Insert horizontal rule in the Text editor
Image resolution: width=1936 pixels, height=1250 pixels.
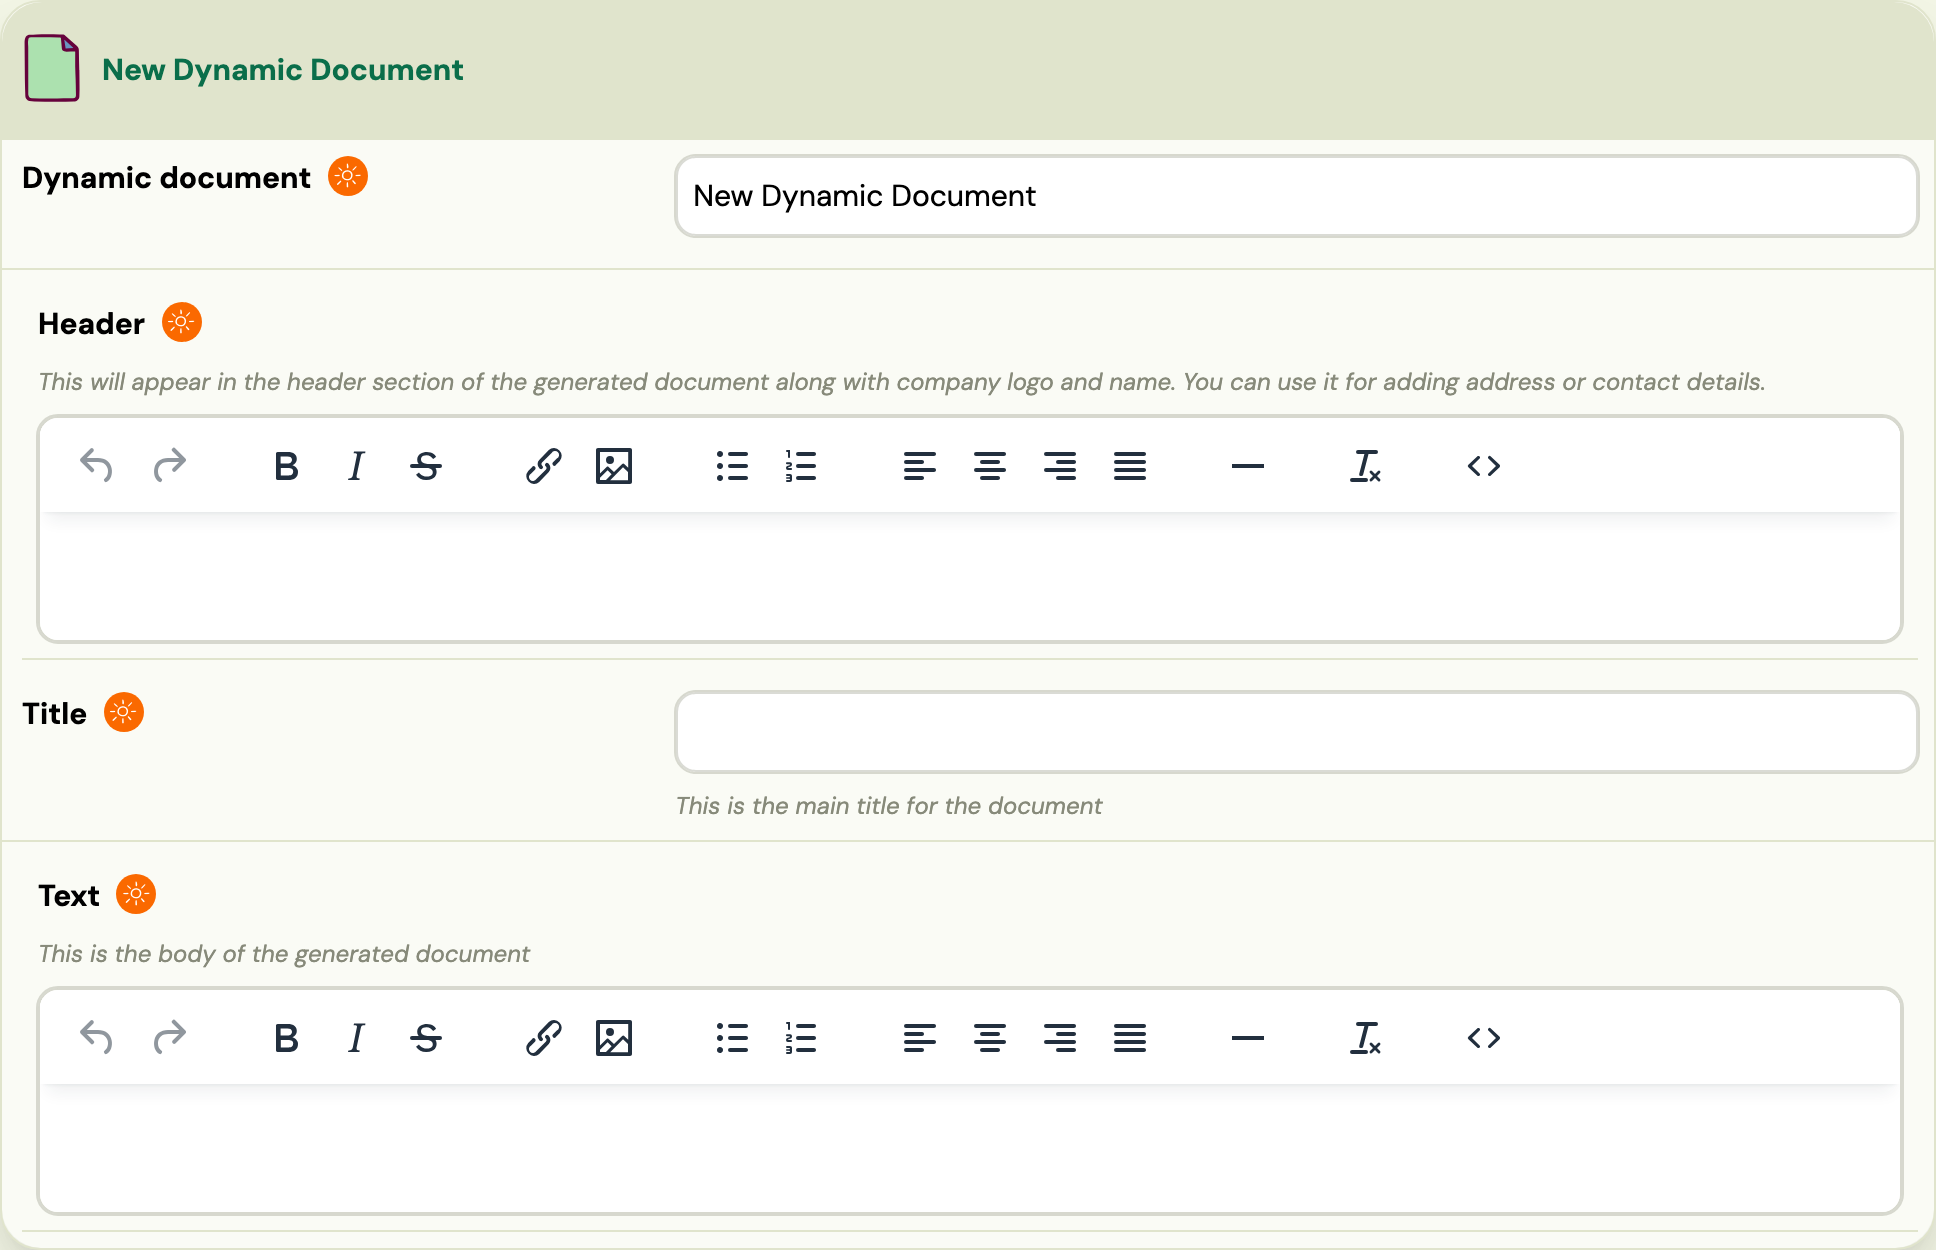point(1248,1038)
